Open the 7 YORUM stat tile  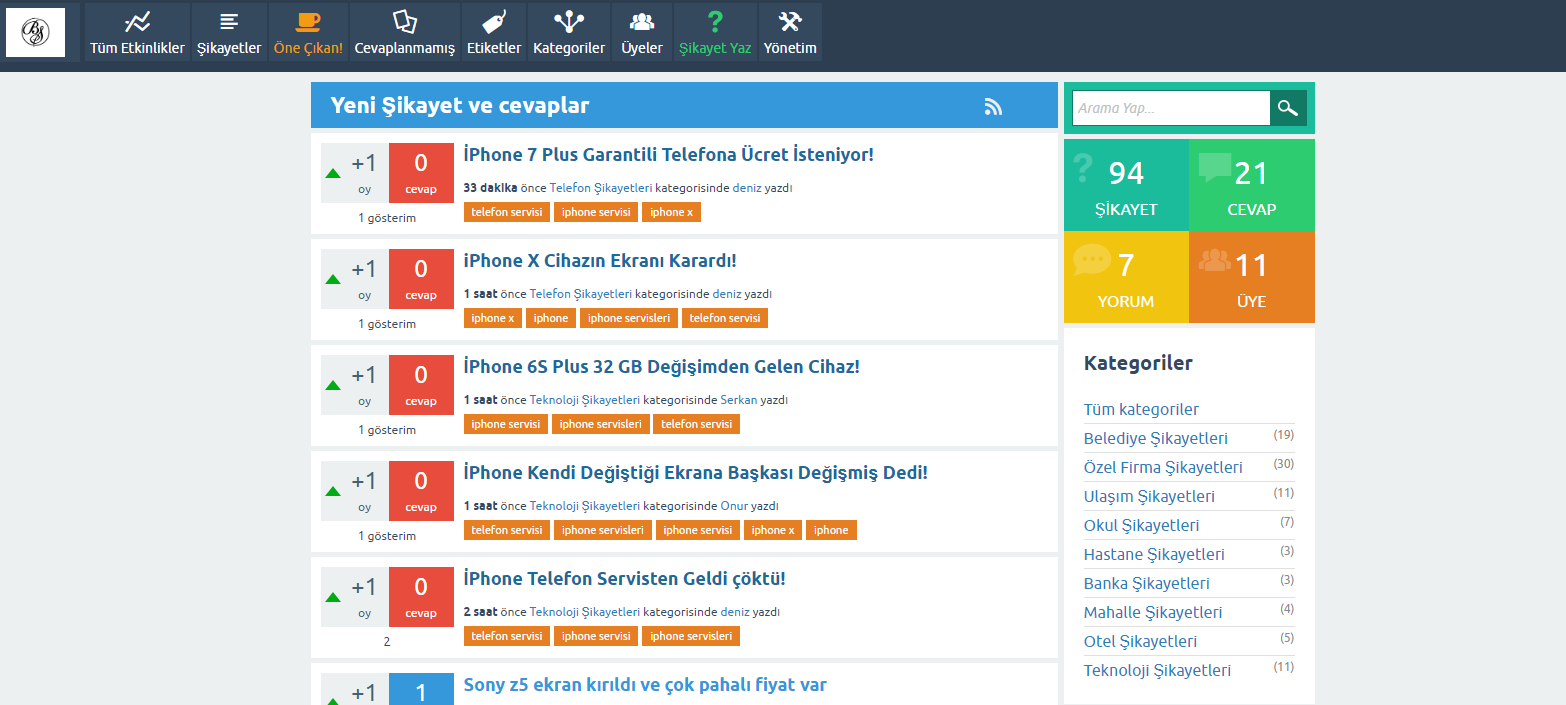pos(1126,277)
